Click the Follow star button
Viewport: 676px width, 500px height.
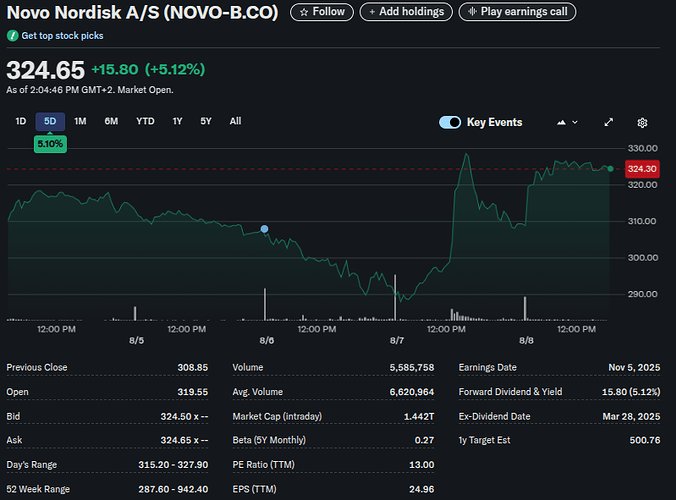tap(322, 12)
